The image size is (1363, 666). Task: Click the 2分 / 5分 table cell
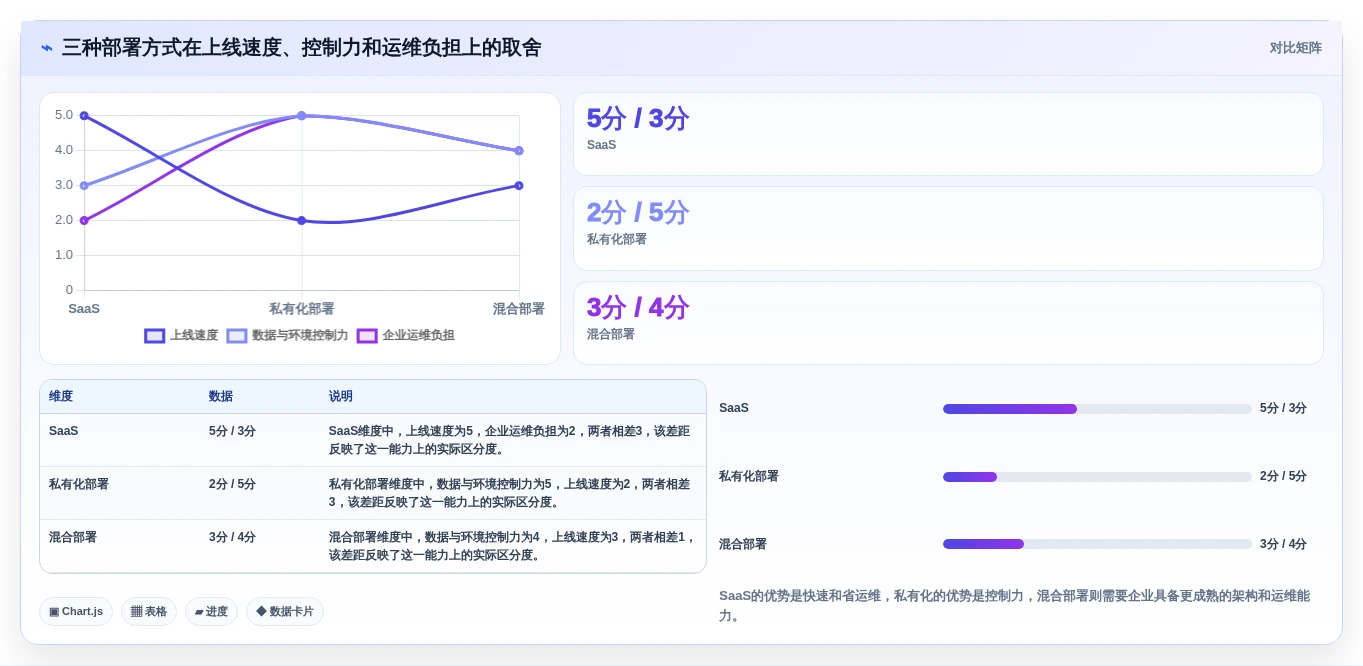click(232, 484)
